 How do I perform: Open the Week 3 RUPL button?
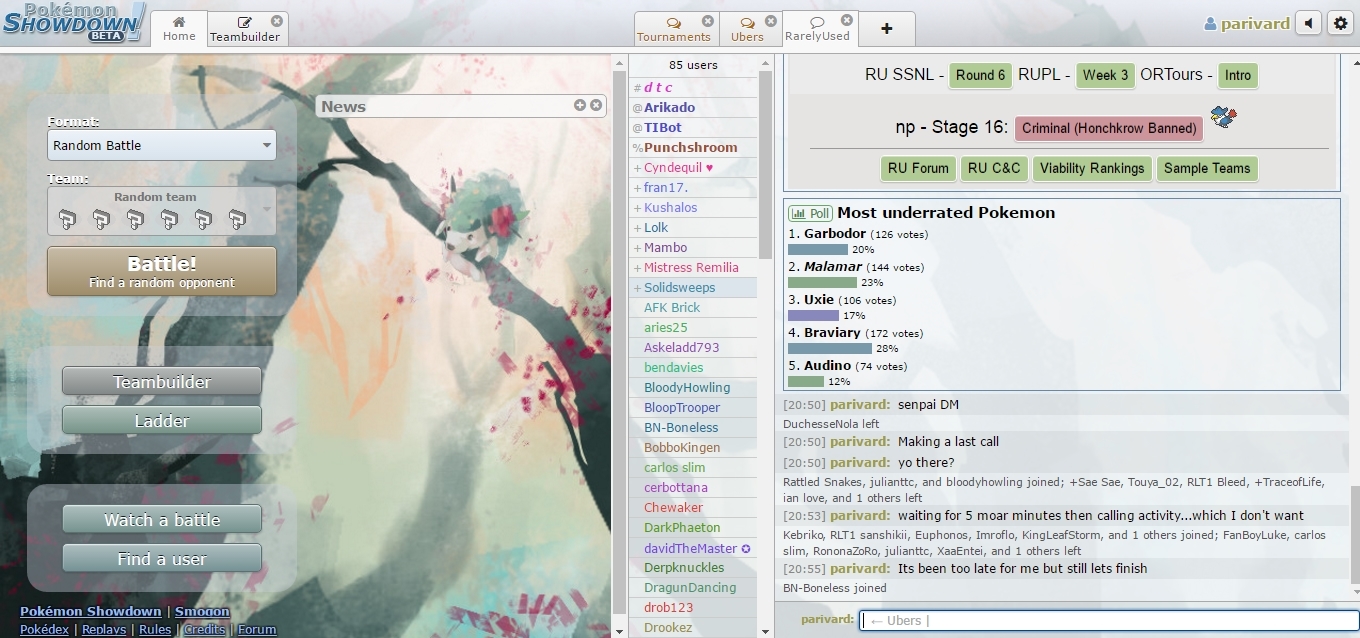click(x=1105, y=75)
